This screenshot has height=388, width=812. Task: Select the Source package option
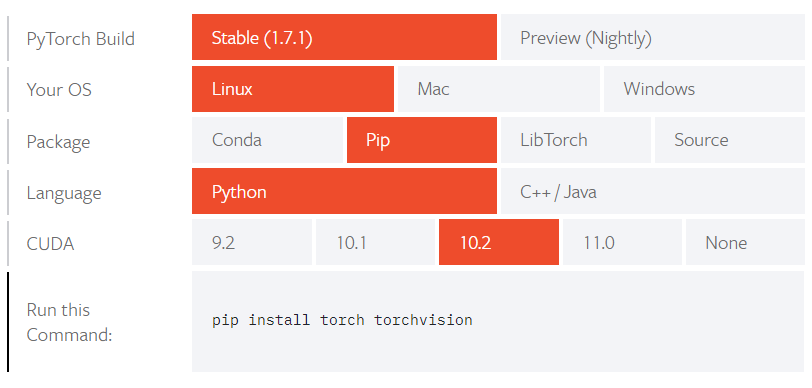[x=730, y=140]
